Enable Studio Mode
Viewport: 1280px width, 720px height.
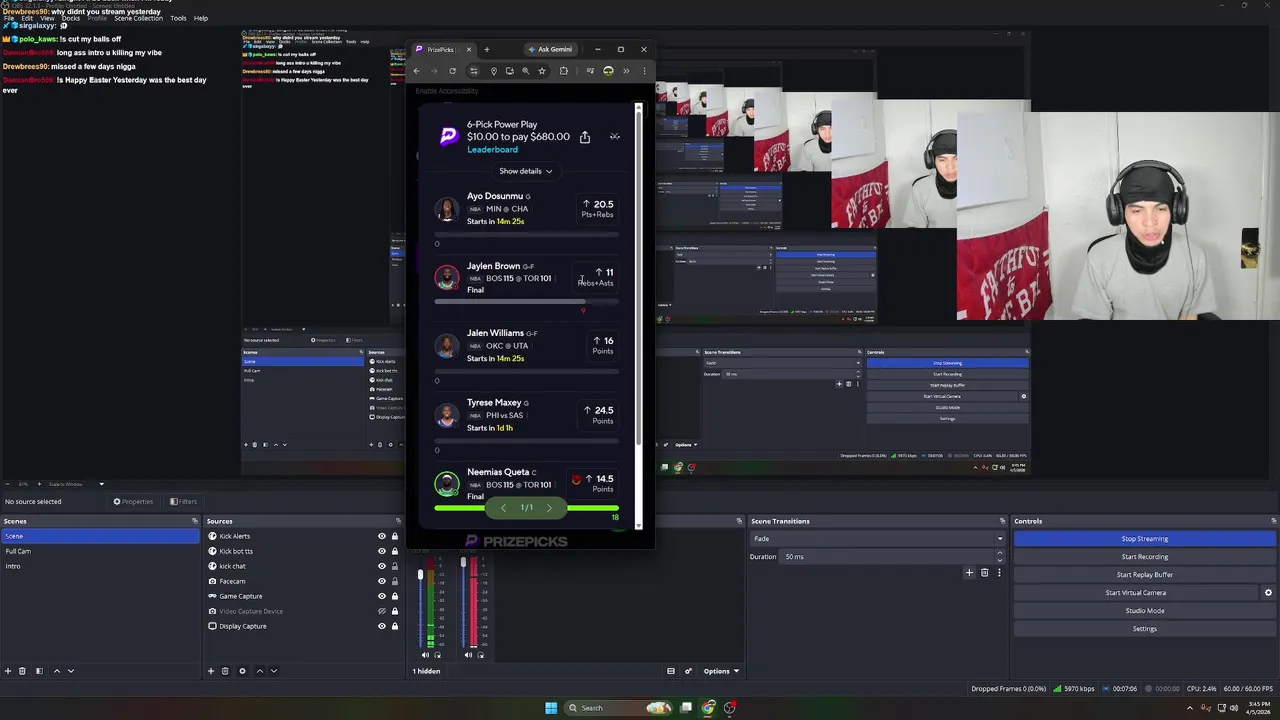(1144, 611)
